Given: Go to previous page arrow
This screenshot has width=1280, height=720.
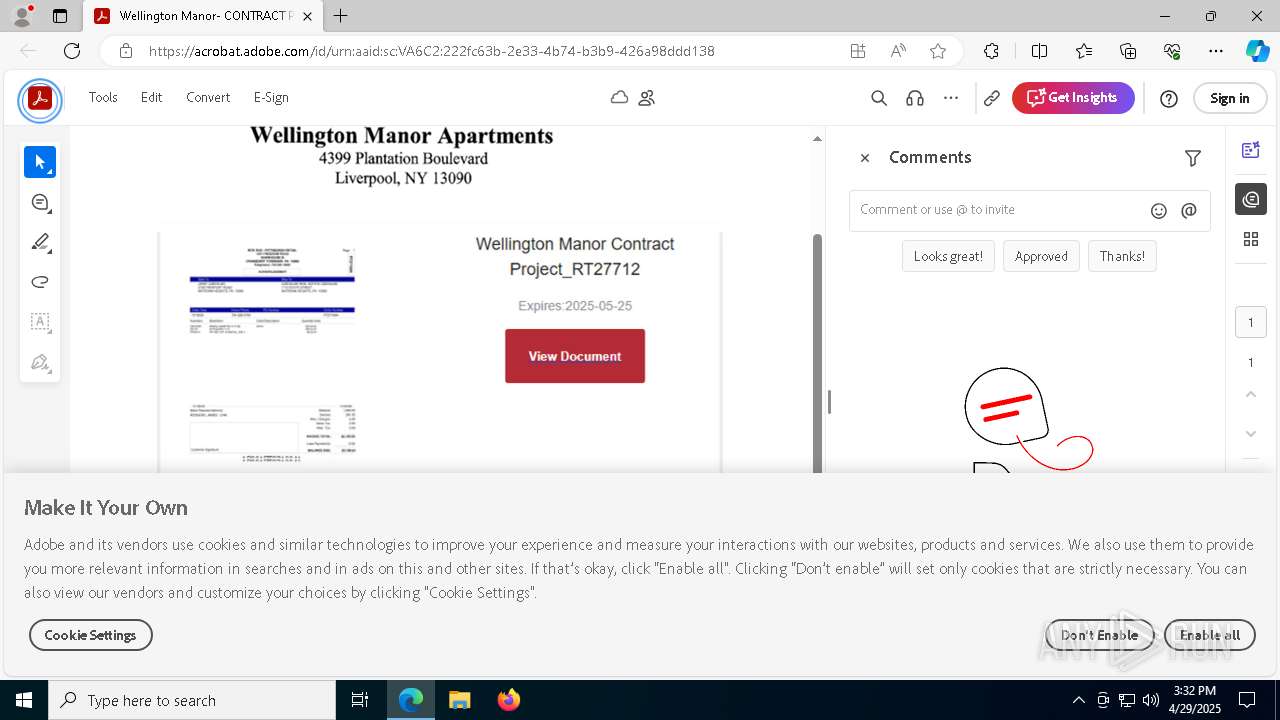Looking at the screenshot, I should tap(1251, 395).
